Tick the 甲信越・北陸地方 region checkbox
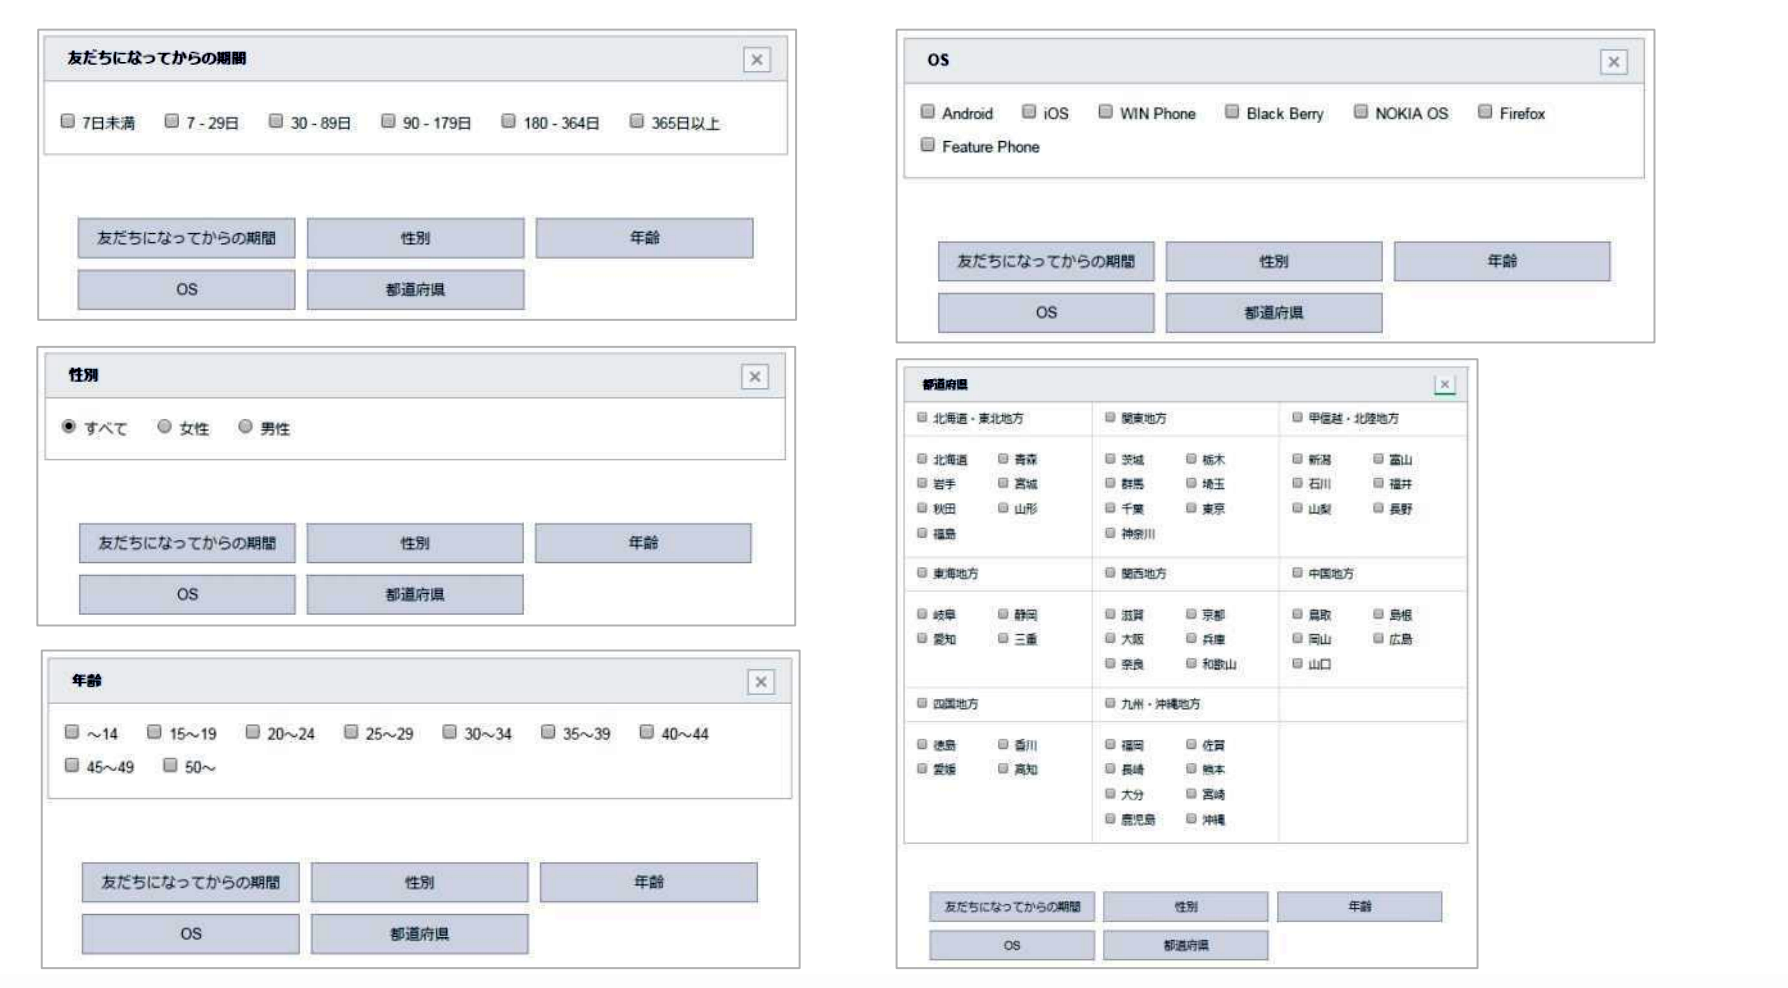This screenshot has width=1788, height=988. tap(1297, 417)
